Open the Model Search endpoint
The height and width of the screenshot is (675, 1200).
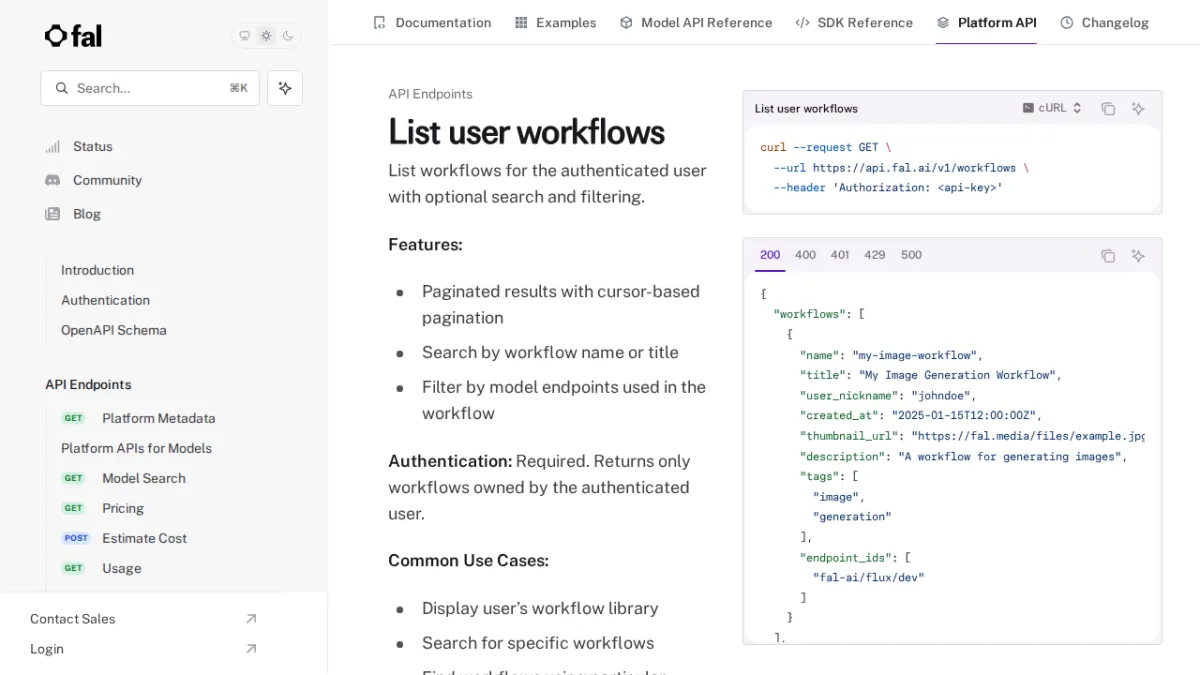pyautogui.click(x=144, y=478)
